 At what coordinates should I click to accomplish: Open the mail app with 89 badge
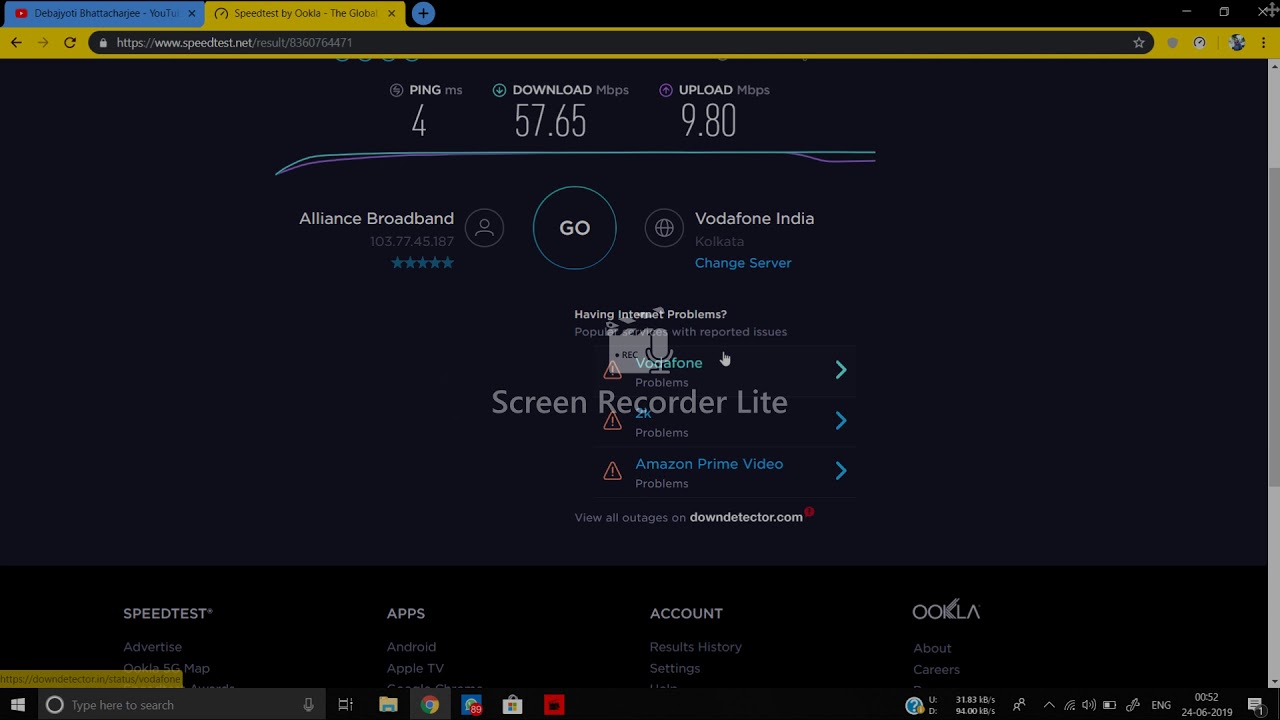[471, 705]
